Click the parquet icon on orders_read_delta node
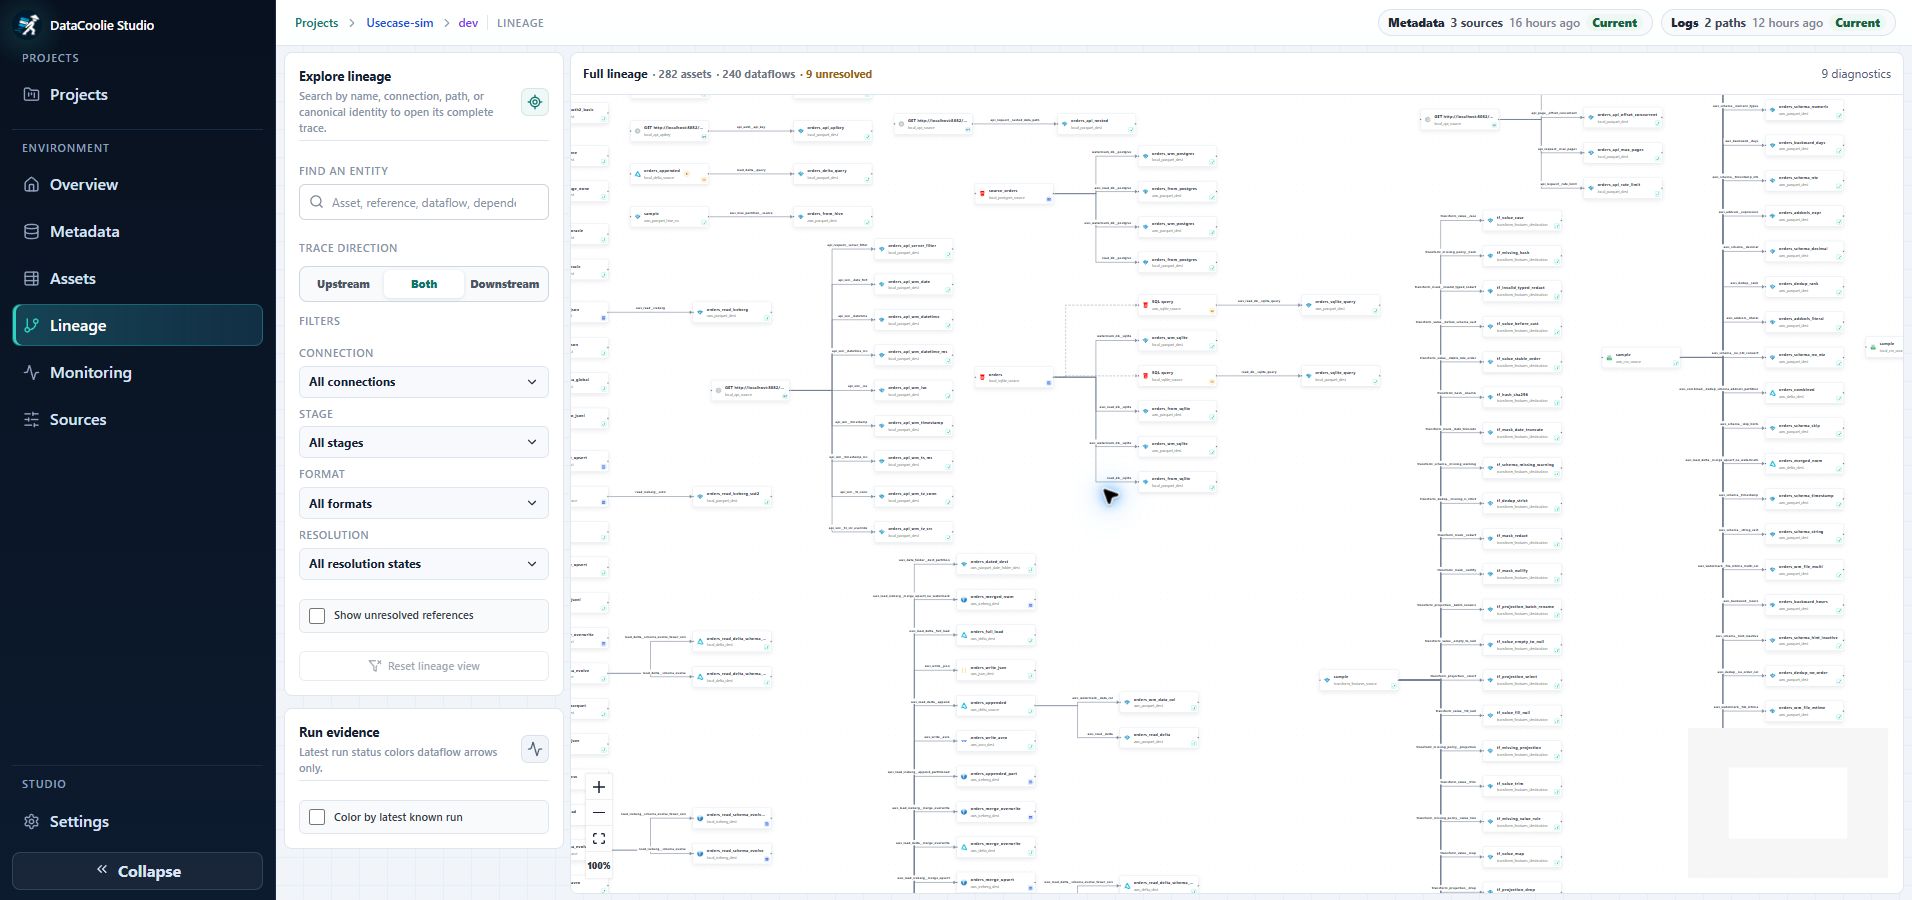Viewport: 1912px width, 900px height. 1127,737
